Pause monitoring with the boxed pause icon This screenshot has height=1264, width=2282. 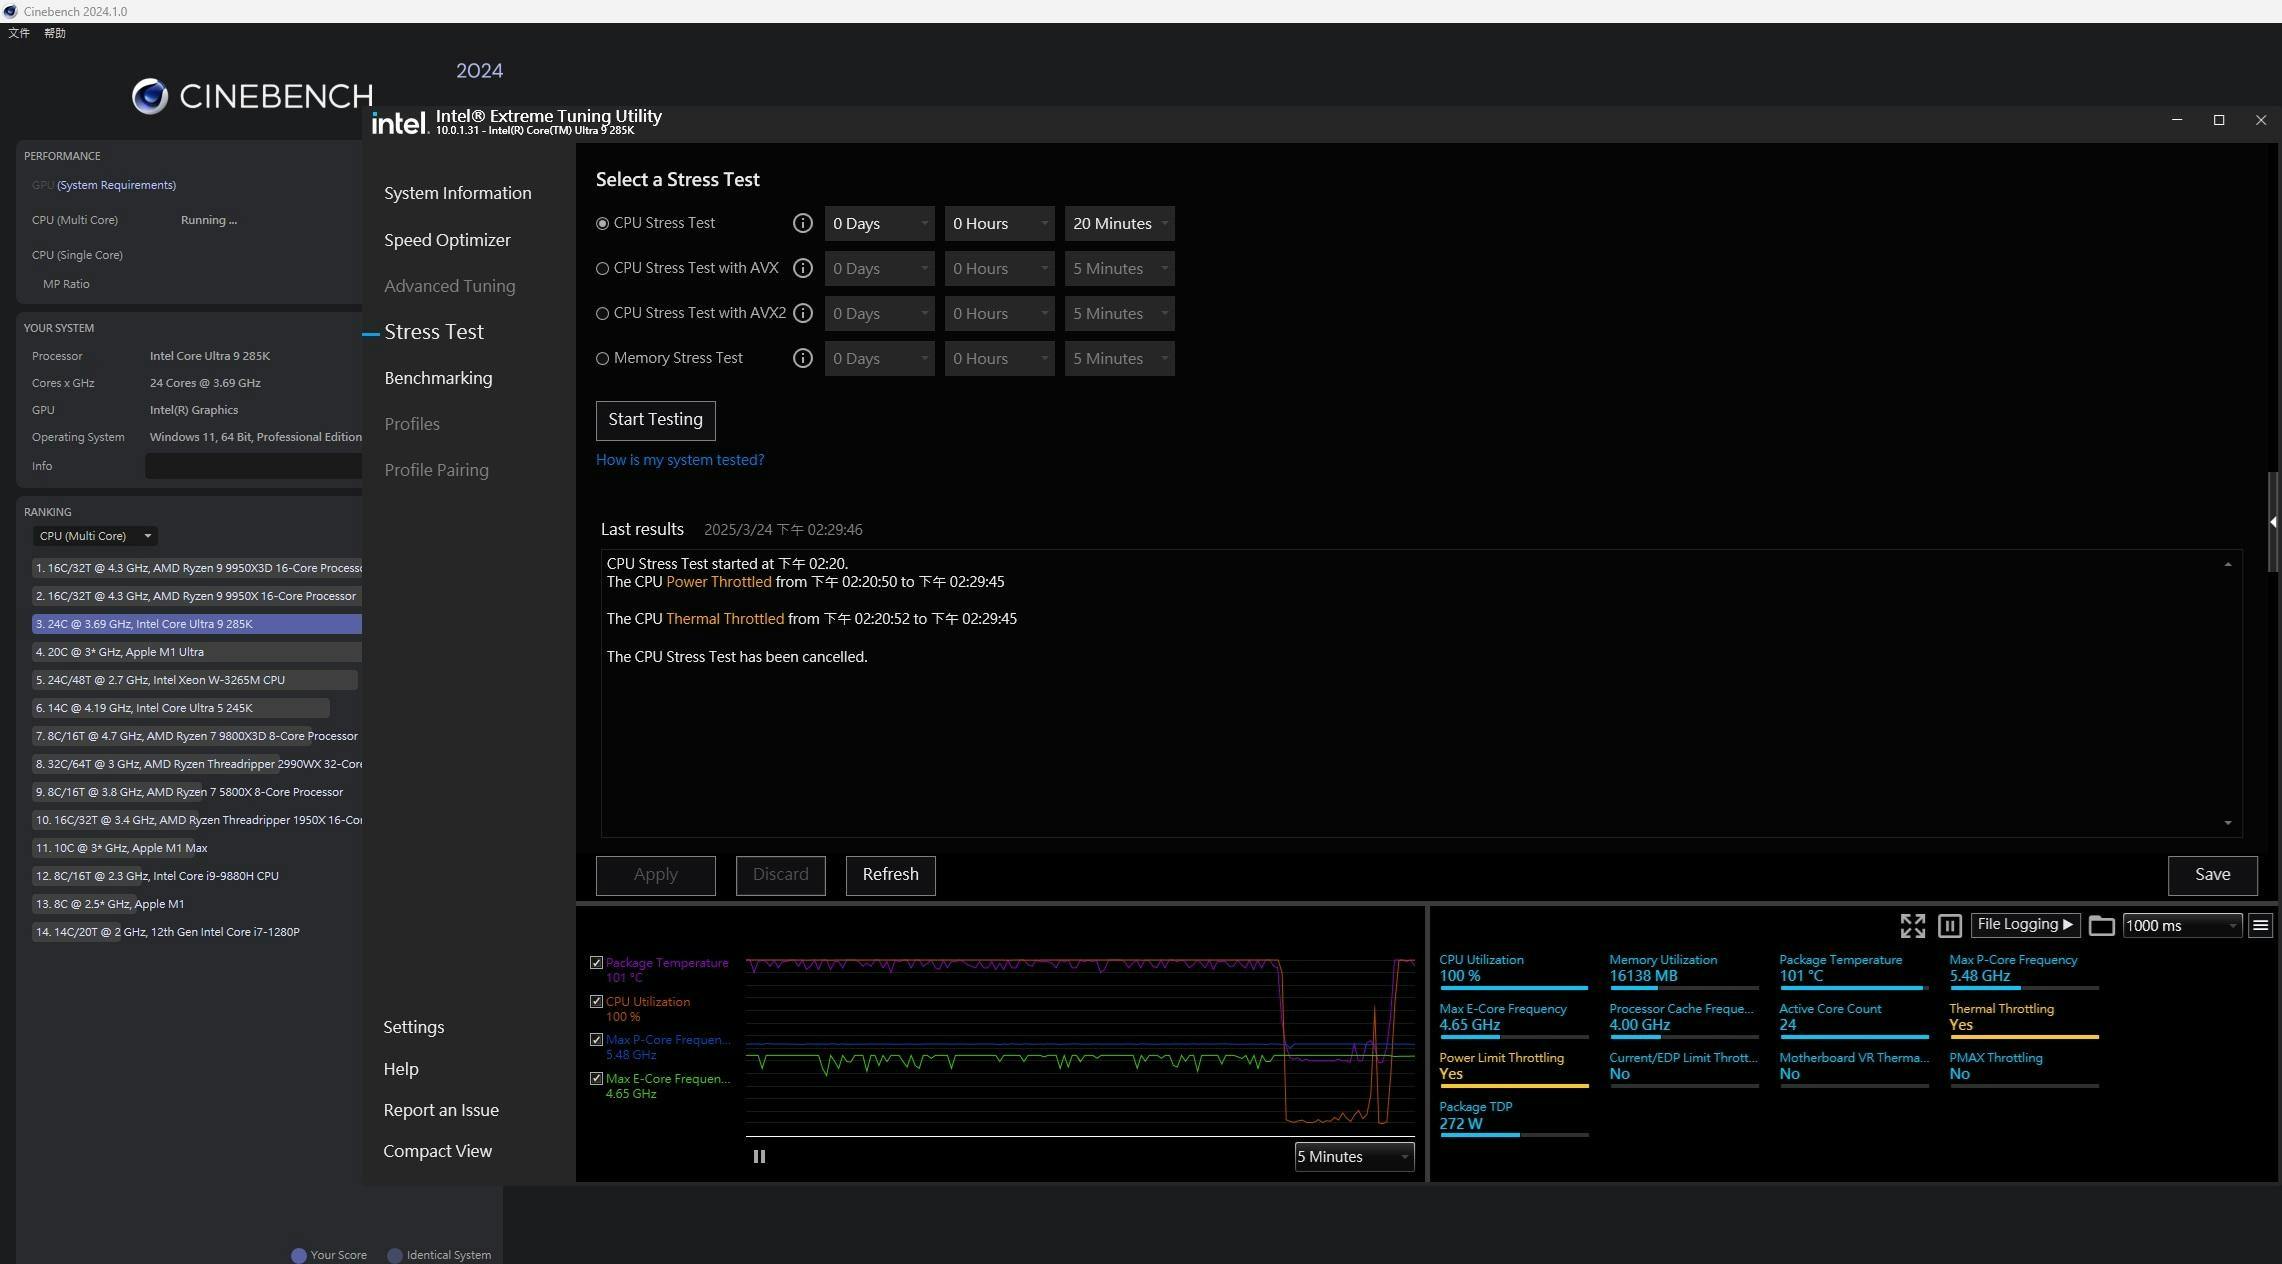[1949, 926]
